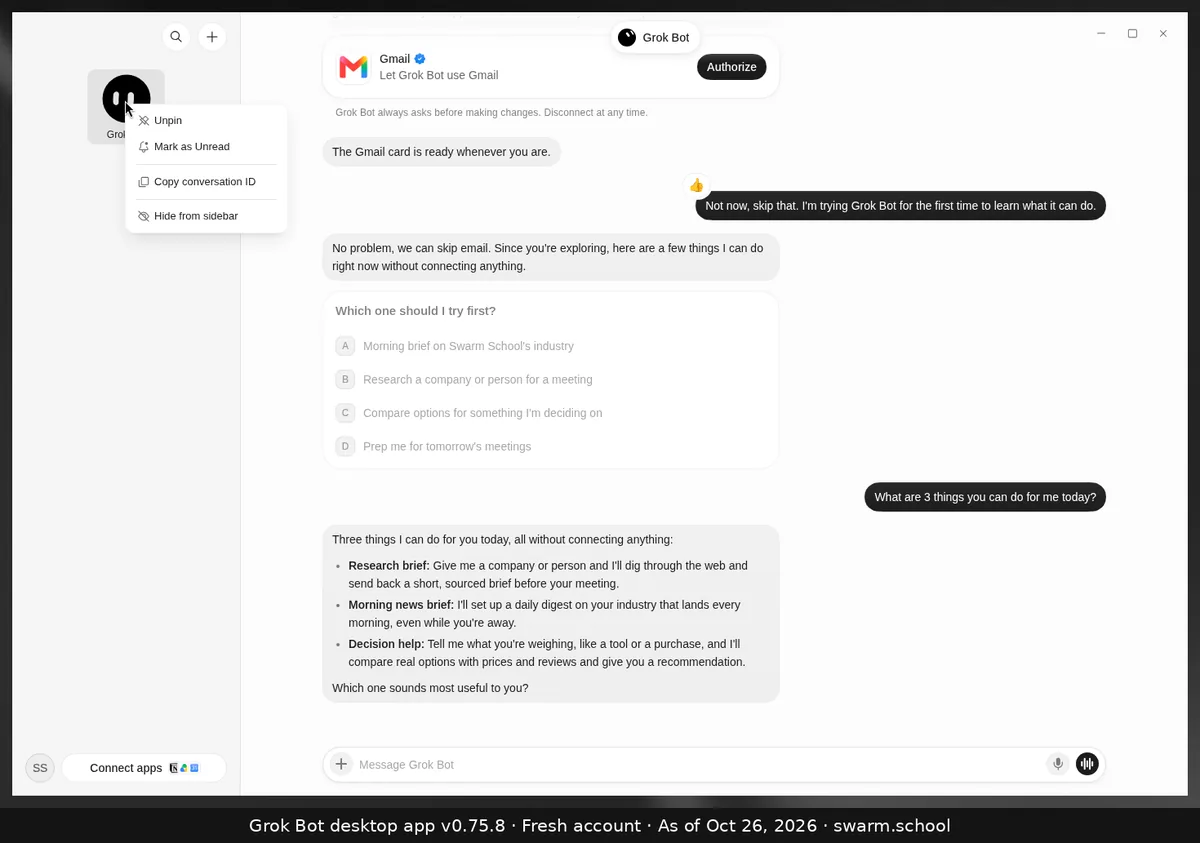The width and height of the screenshot is (1200, 843).
Task: Authorize Gmail for Grok Bot
Action: pos(732,67)
